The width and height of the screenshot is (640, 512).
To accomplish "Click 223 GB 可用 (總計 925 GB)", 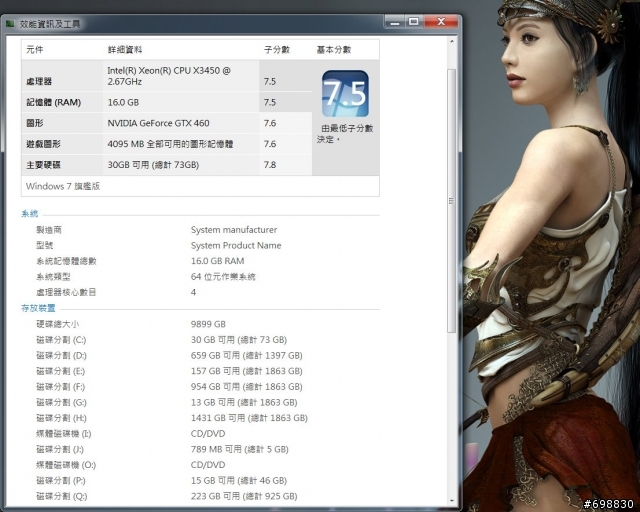I will pos(244,496).
